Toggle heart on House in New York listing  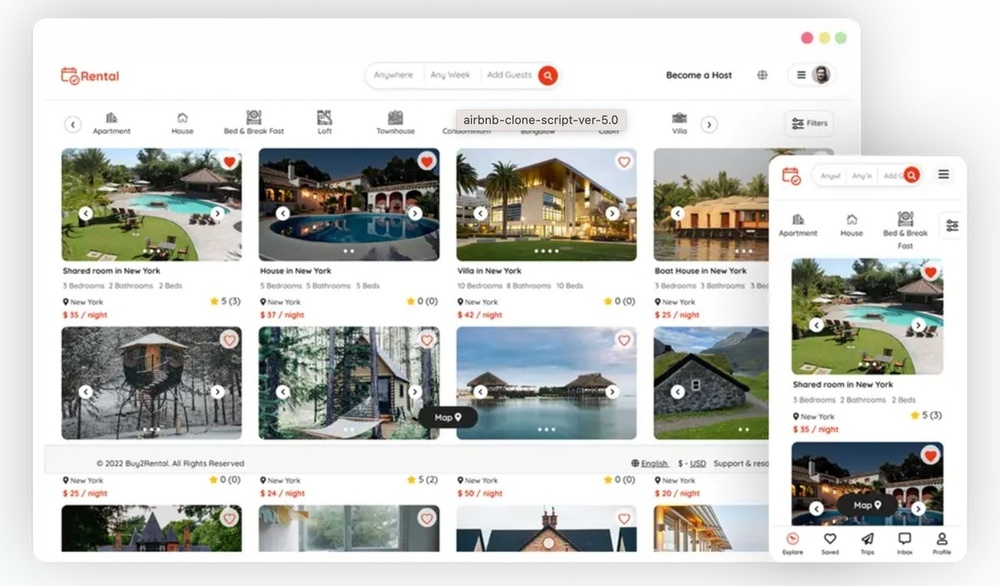tap(427, 162)
